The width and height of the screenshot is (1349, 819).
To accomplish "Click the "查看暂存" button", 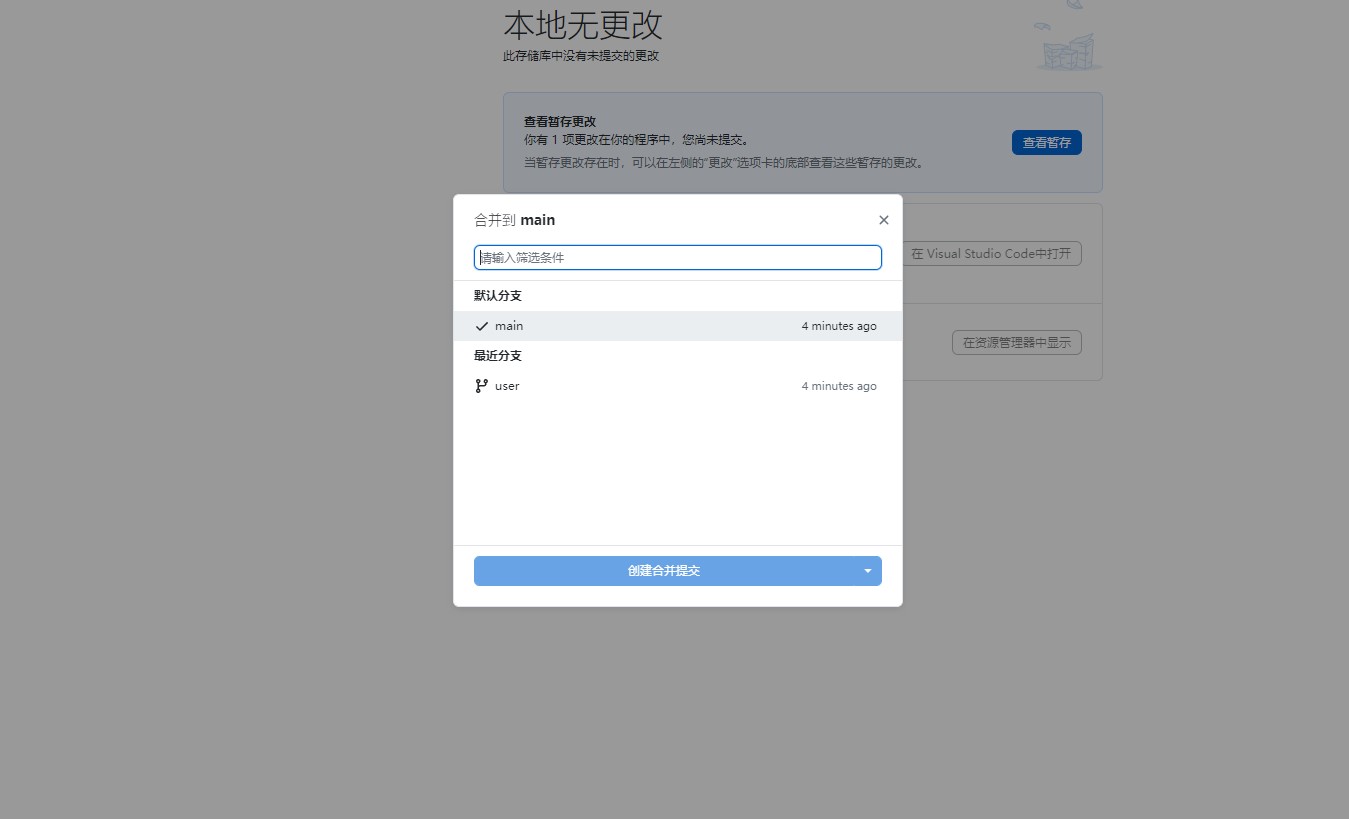I will coord(1046,142).
